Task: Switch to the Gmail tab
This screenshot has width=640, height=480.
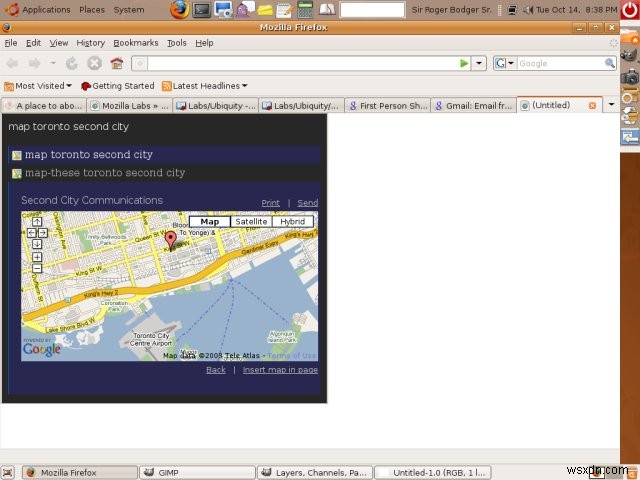Action: click(473, 106)
